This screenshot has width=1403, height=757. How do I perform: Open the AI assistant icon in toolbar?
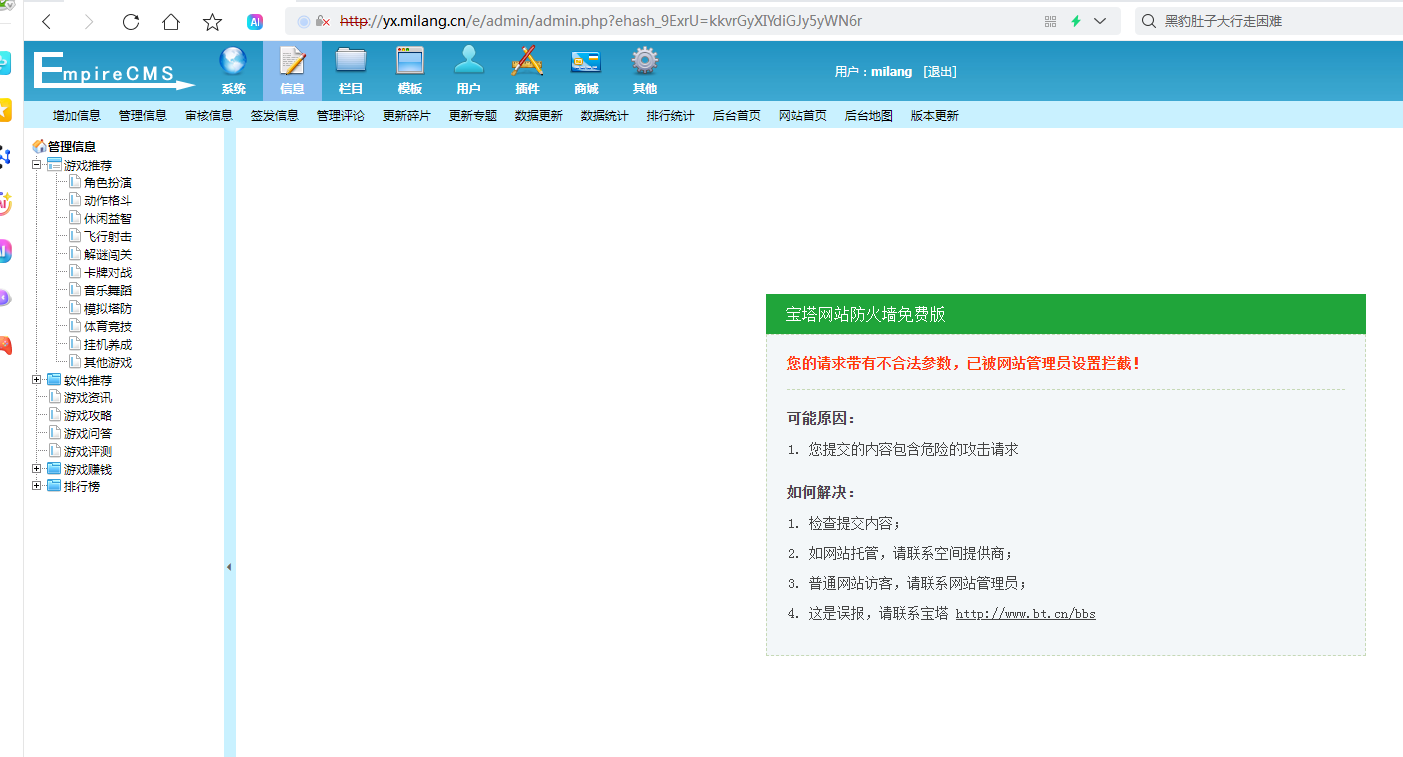[255, 21]
